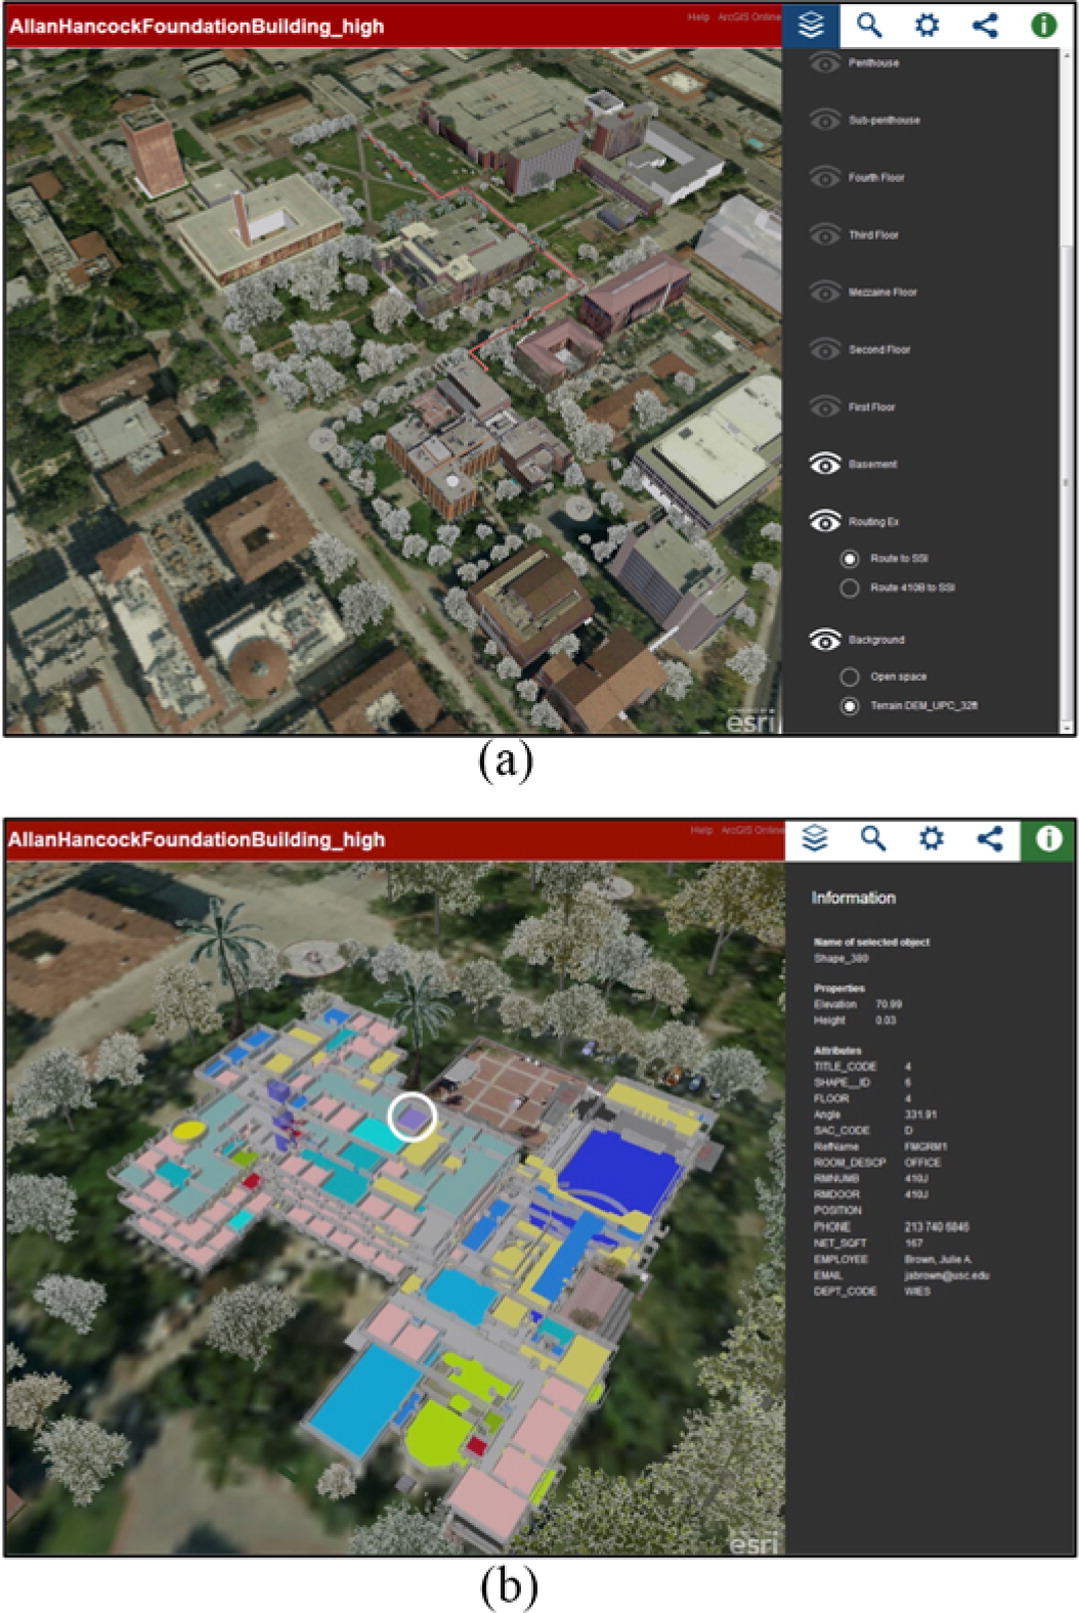The height and width of the screenshot is (1613, 1079).
Task: Toggle visibility of the Fourth Floor layer
Action: [x=824, y=178]
